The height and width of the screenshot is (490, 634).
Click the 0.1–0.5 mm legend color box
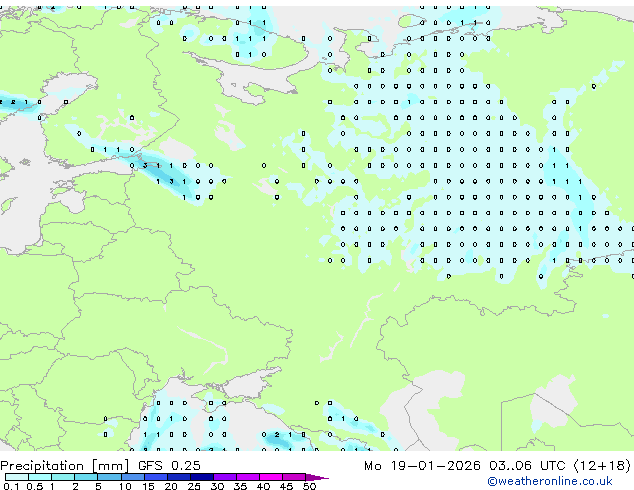tap(17, 477)
